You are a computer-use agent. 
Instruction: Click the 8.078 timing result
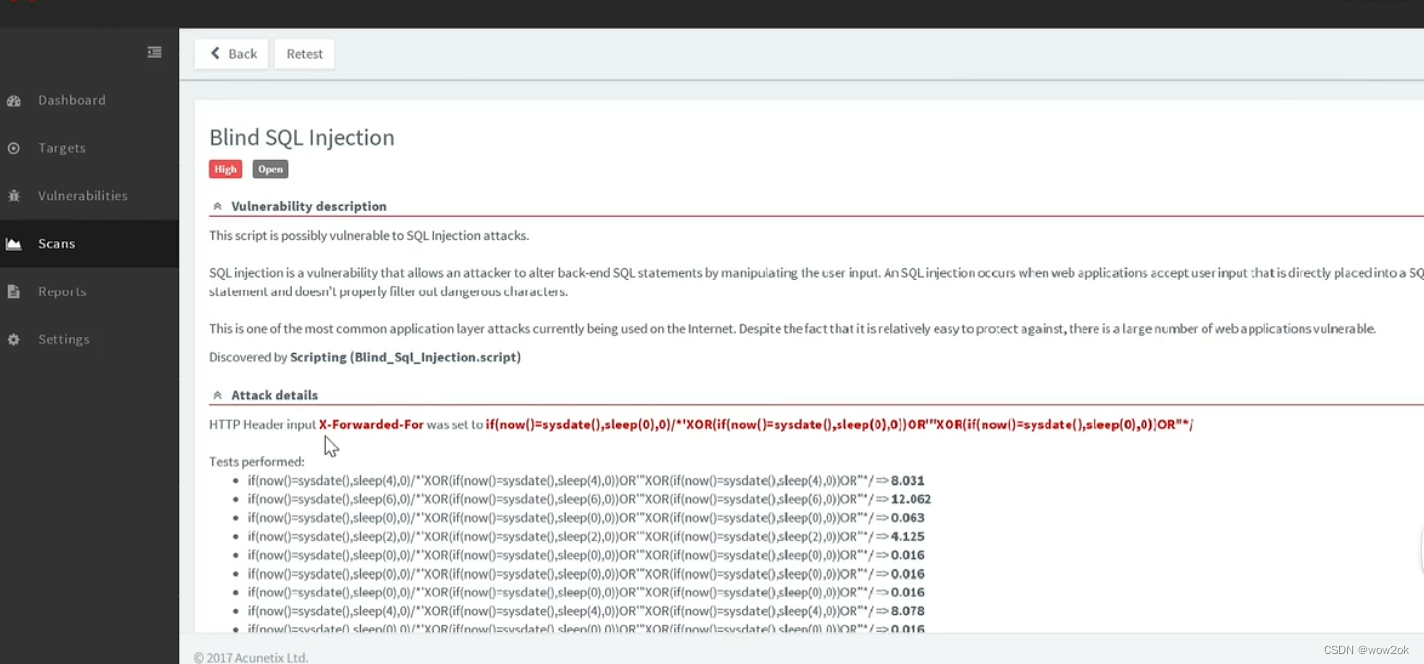908,611
